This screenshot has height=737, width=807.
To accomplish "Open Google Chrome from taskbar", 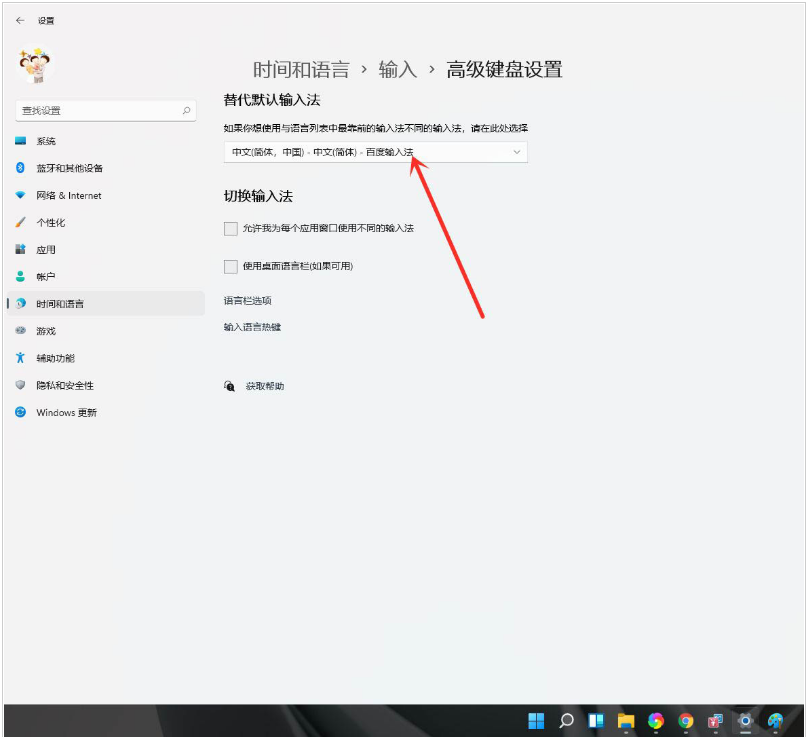I will (x=686, y=721).
